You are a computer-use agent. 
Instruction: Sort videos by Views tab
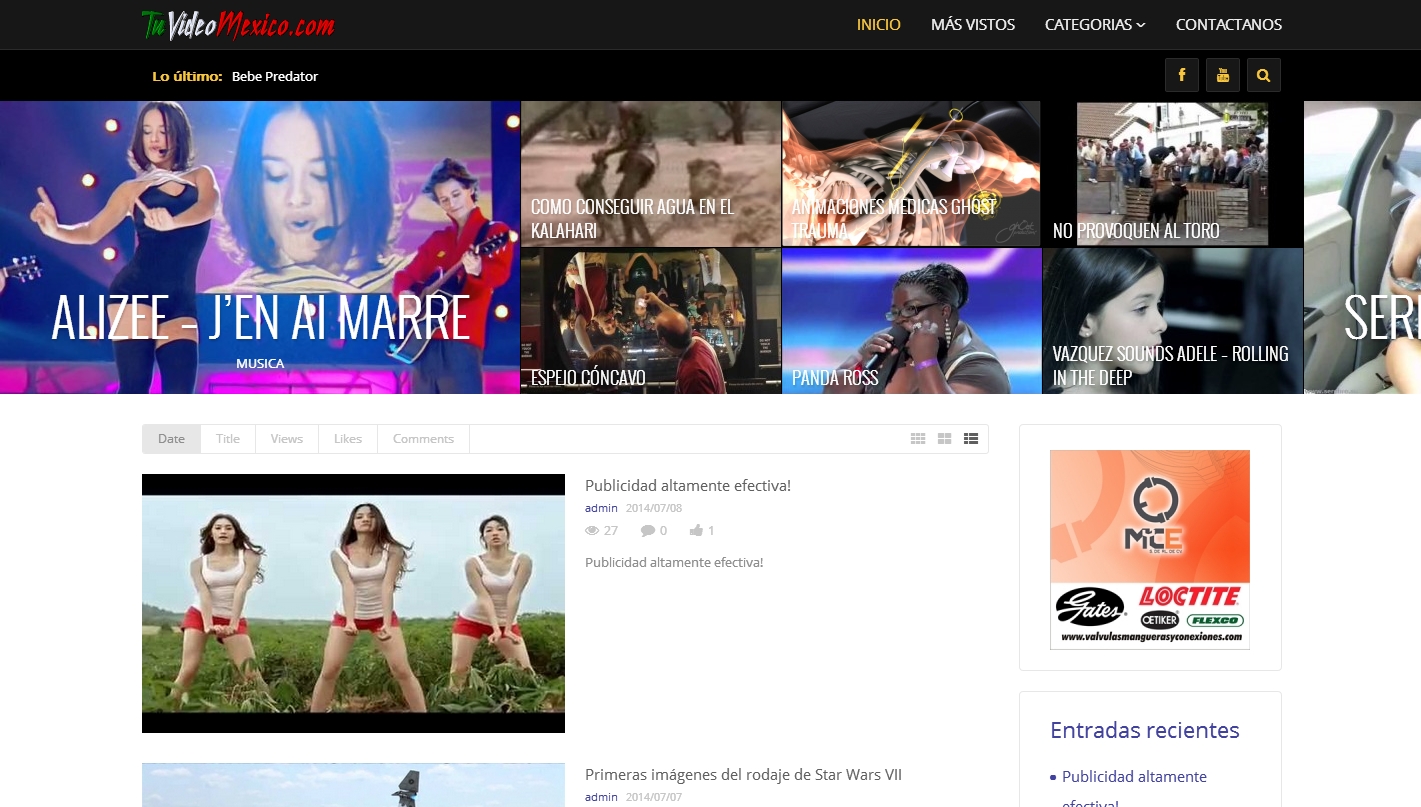pos(286,439)
